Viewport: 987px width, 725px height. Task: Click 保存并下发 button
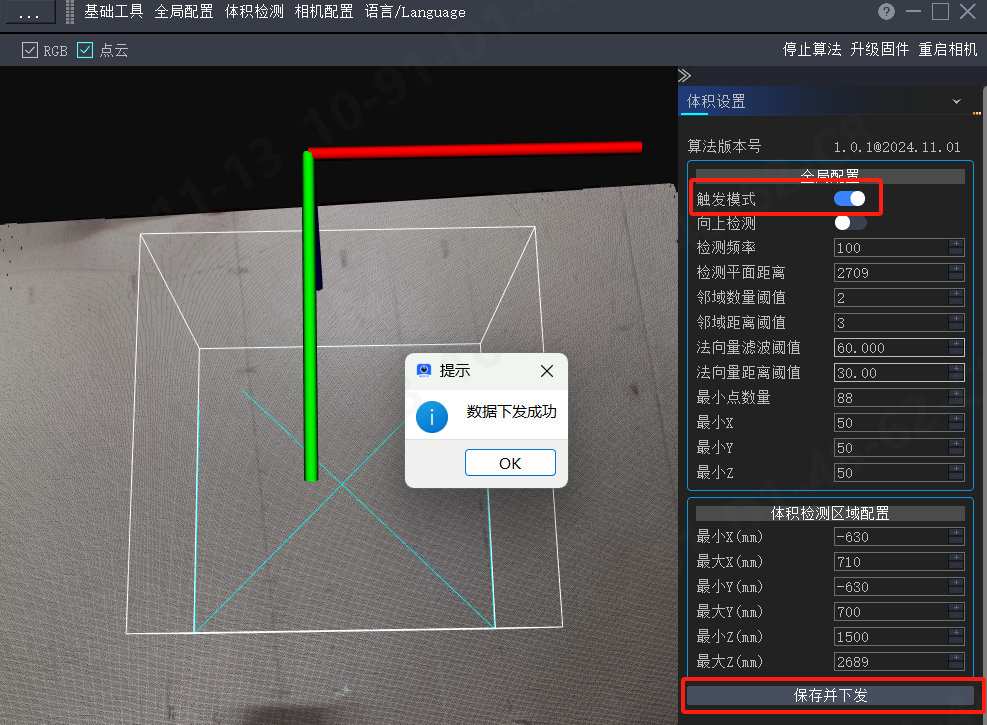point(830,695)
